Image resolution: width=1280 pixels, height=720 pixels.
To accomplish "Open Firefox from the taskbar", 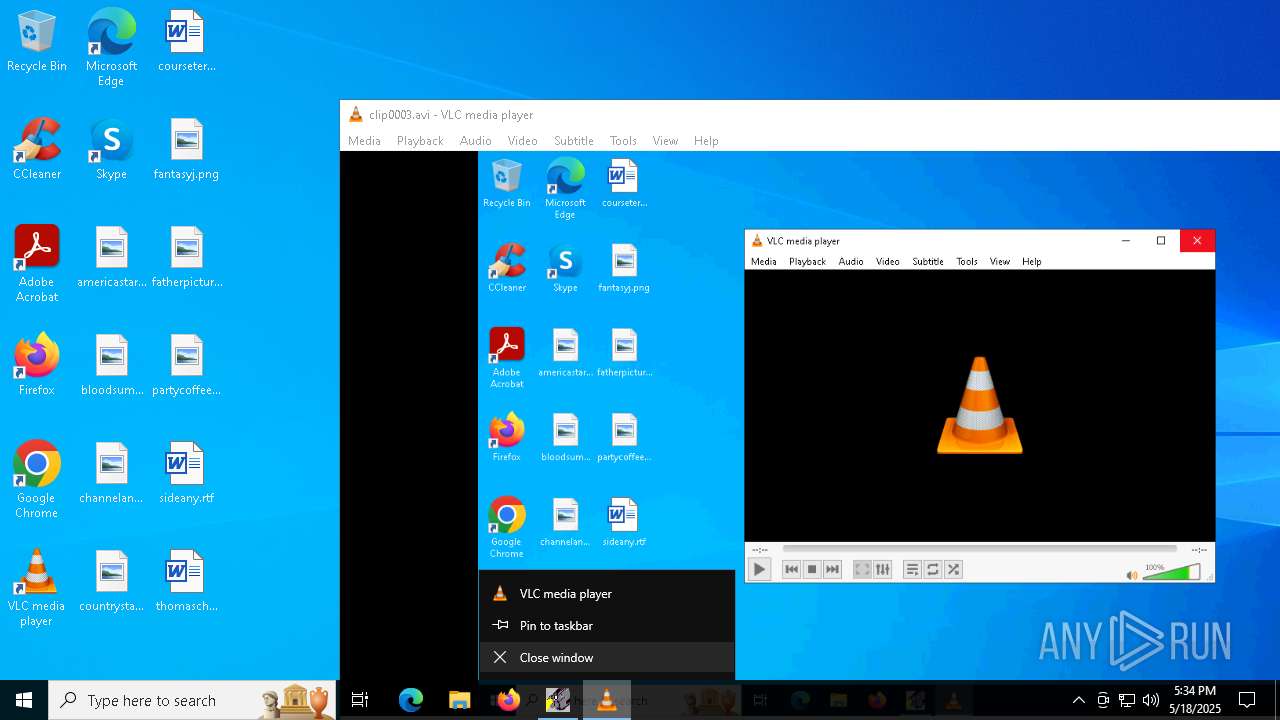I will [x=508, y=700].
